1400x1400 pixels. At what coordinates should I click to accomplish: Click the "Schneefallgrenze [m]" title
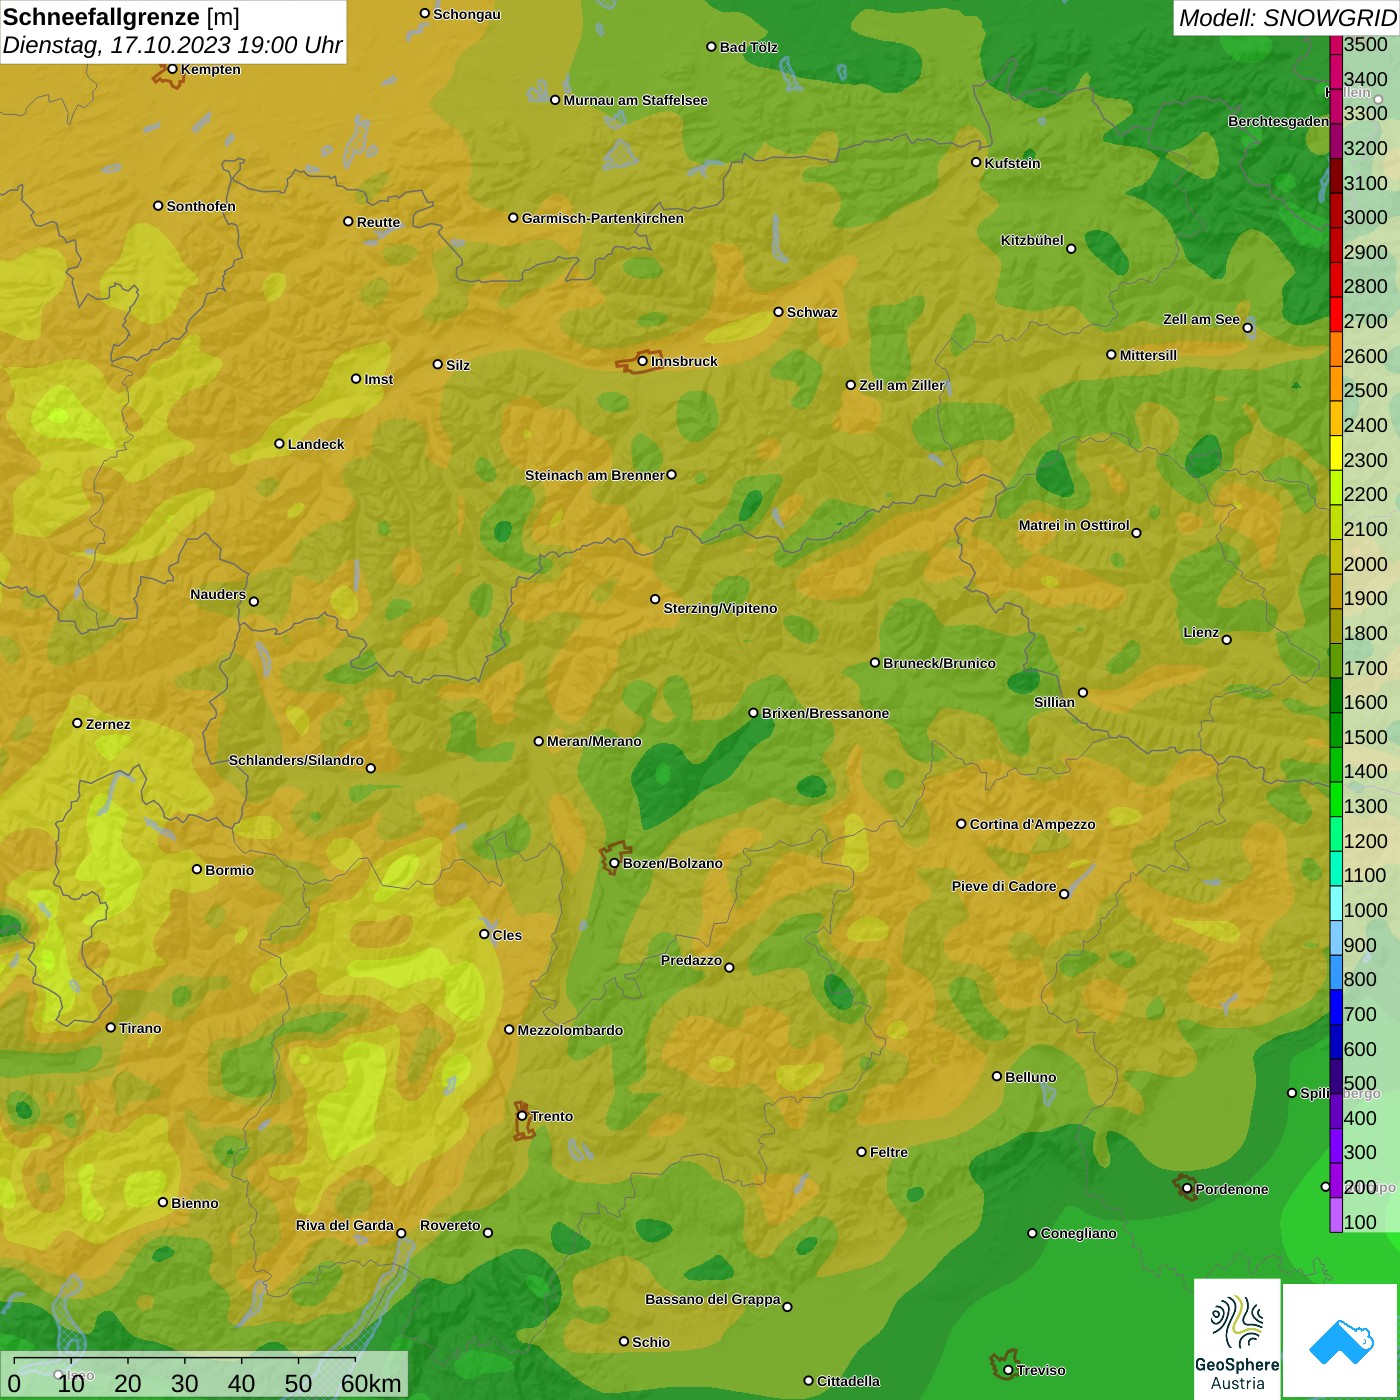tap(121, 17)
